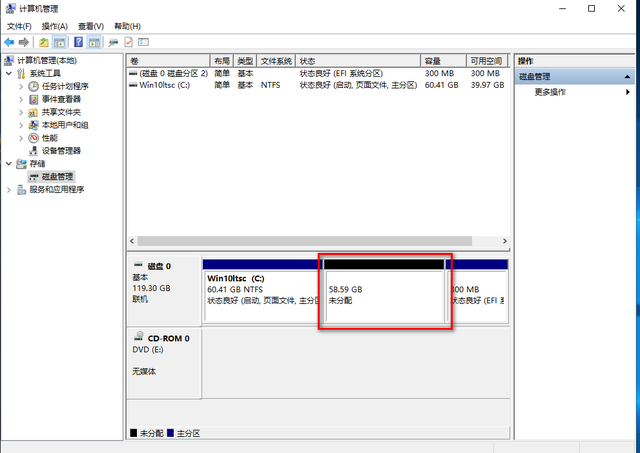The height and width of the screenshot is (453, 640).
Task: Click the 60.41 GB capacity cell
Action: click(x=441, y=85)
